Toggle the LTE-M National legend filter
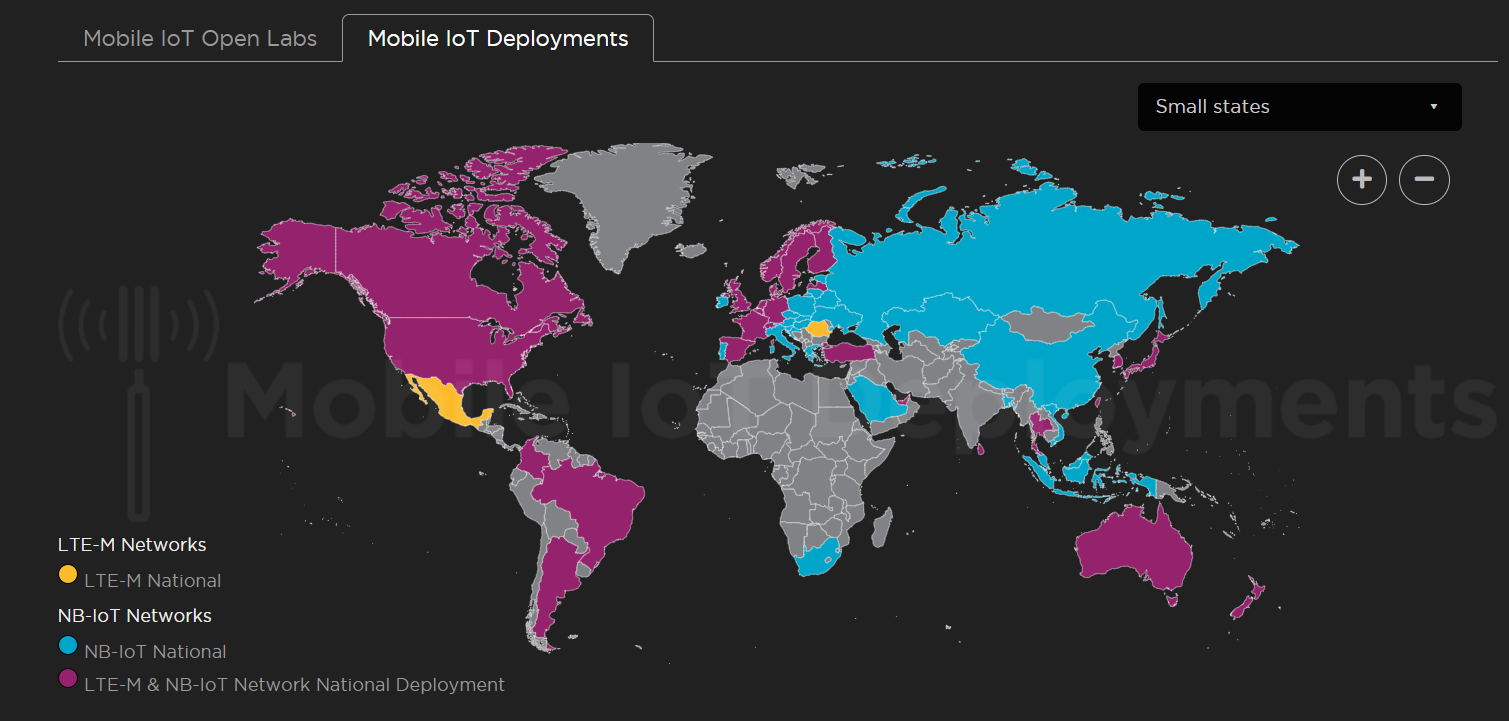Viewport: 1509px width, 721px height. point(139,580)
